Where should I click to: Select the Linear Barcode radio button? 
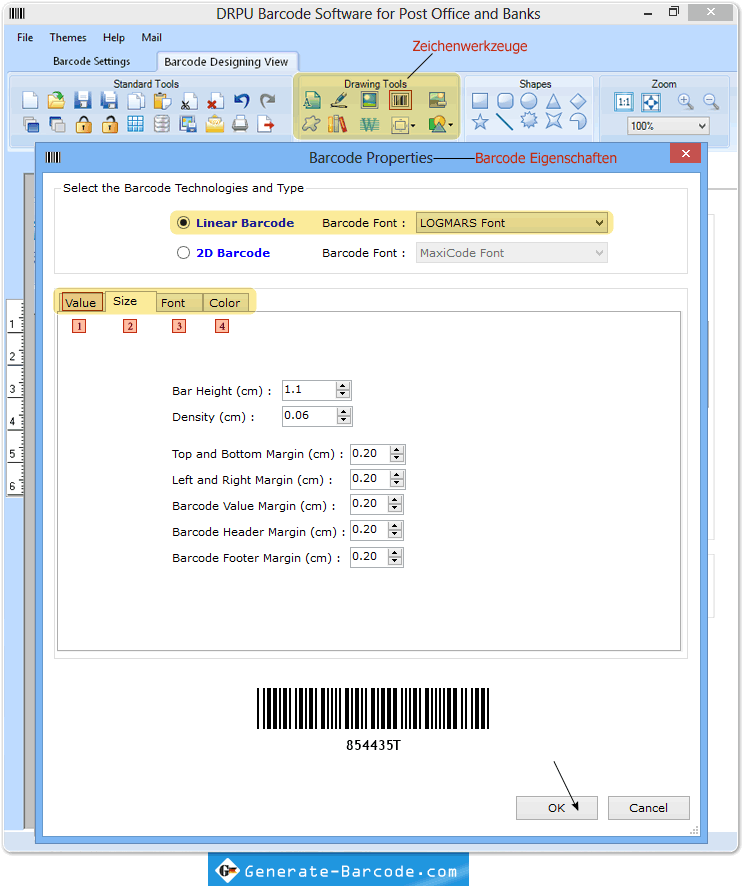(183, 223)
